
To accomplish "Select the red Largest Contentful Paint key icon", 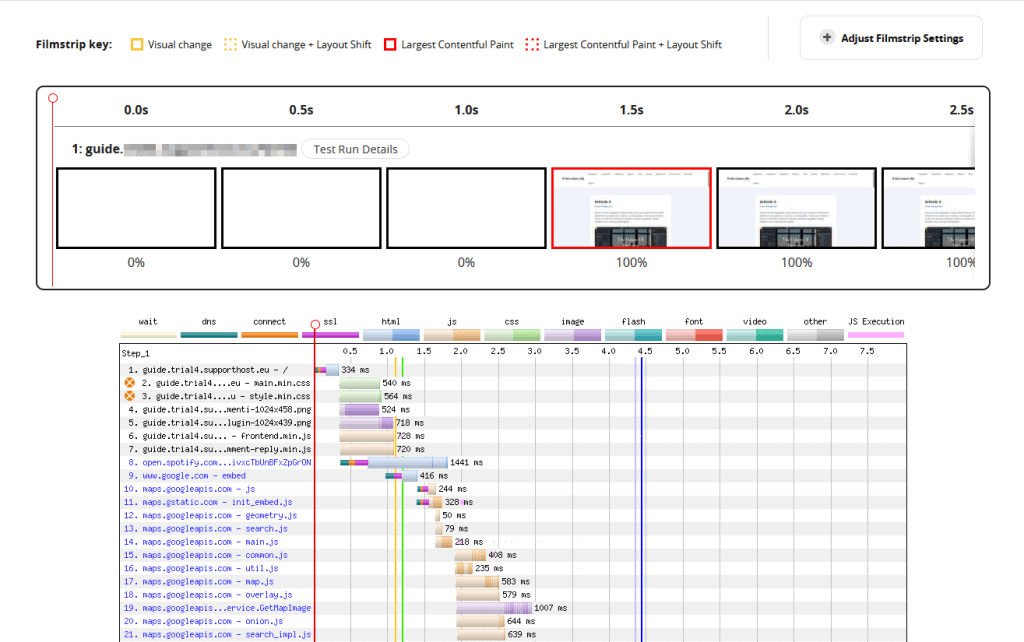I will click(x=390, y=44).
